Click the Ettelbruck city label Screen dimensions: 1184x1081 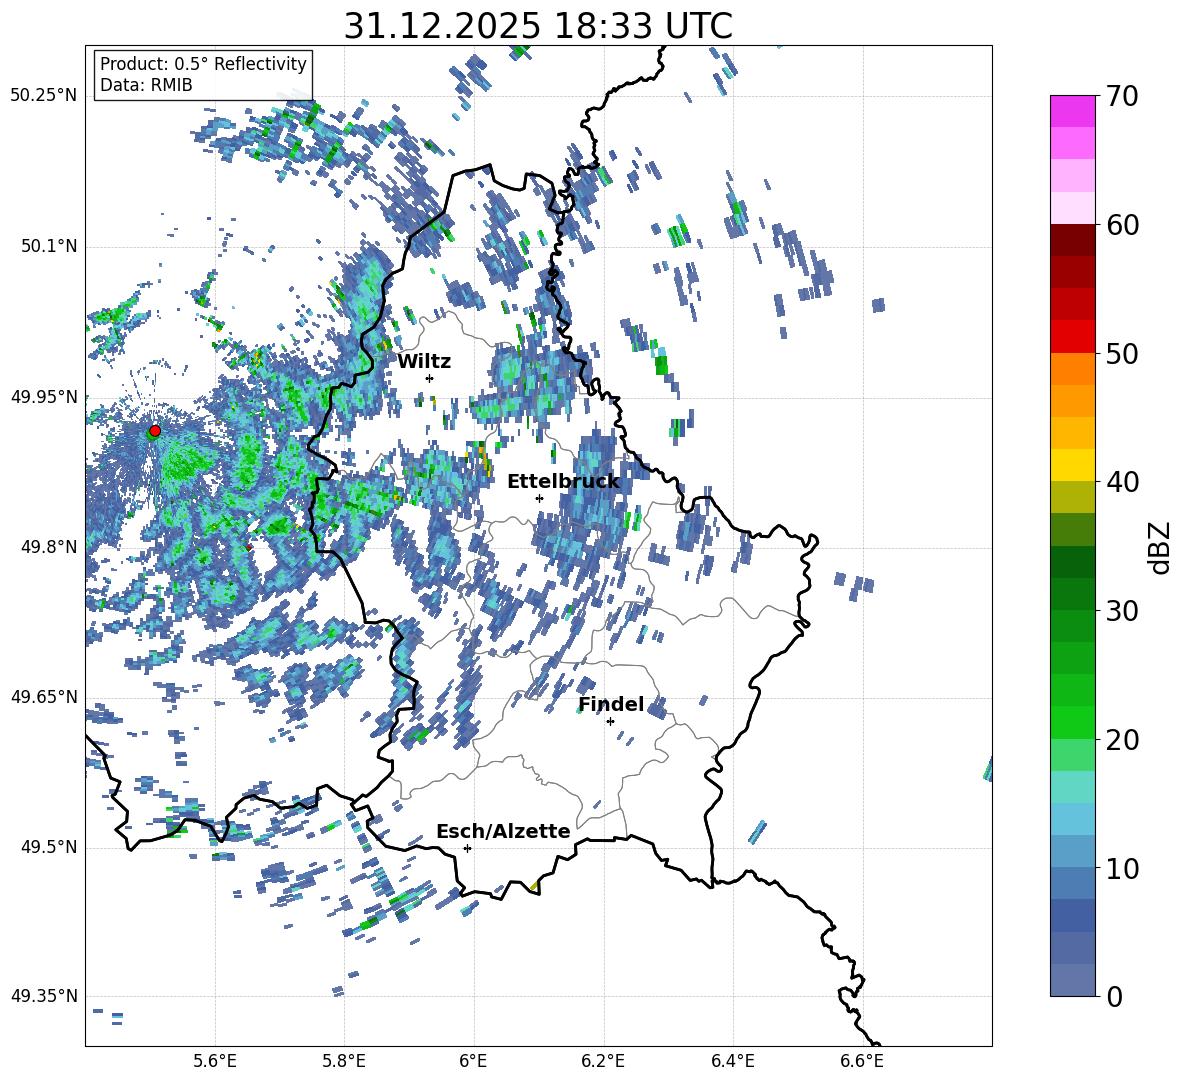[563, 482]
